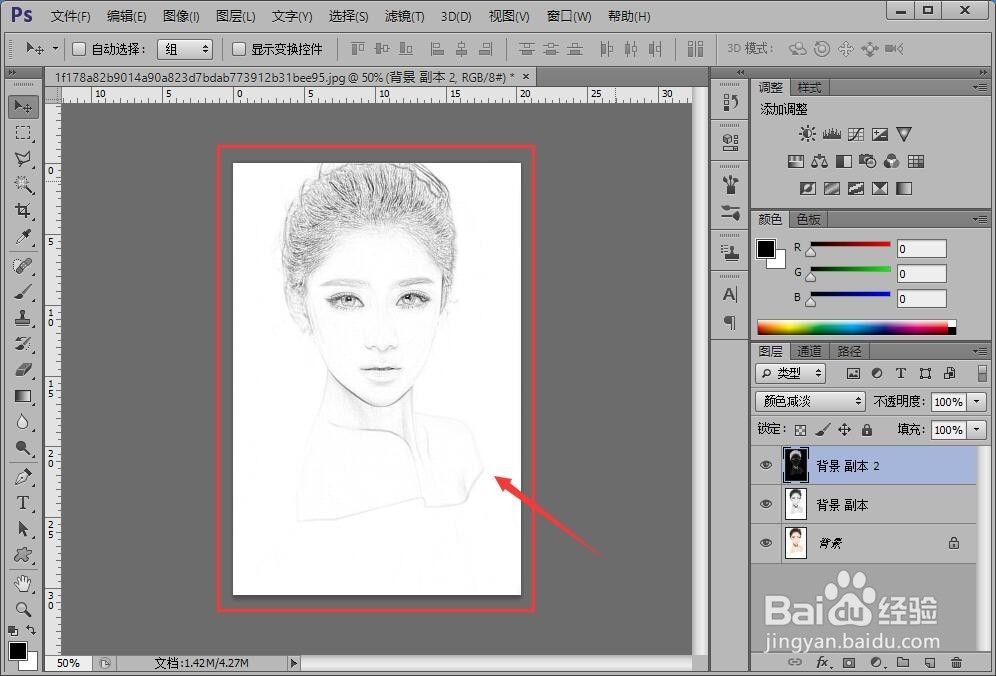Click the 50% zoom level field
This screenshot has width=996, height=676.
(x=68, y=663)
